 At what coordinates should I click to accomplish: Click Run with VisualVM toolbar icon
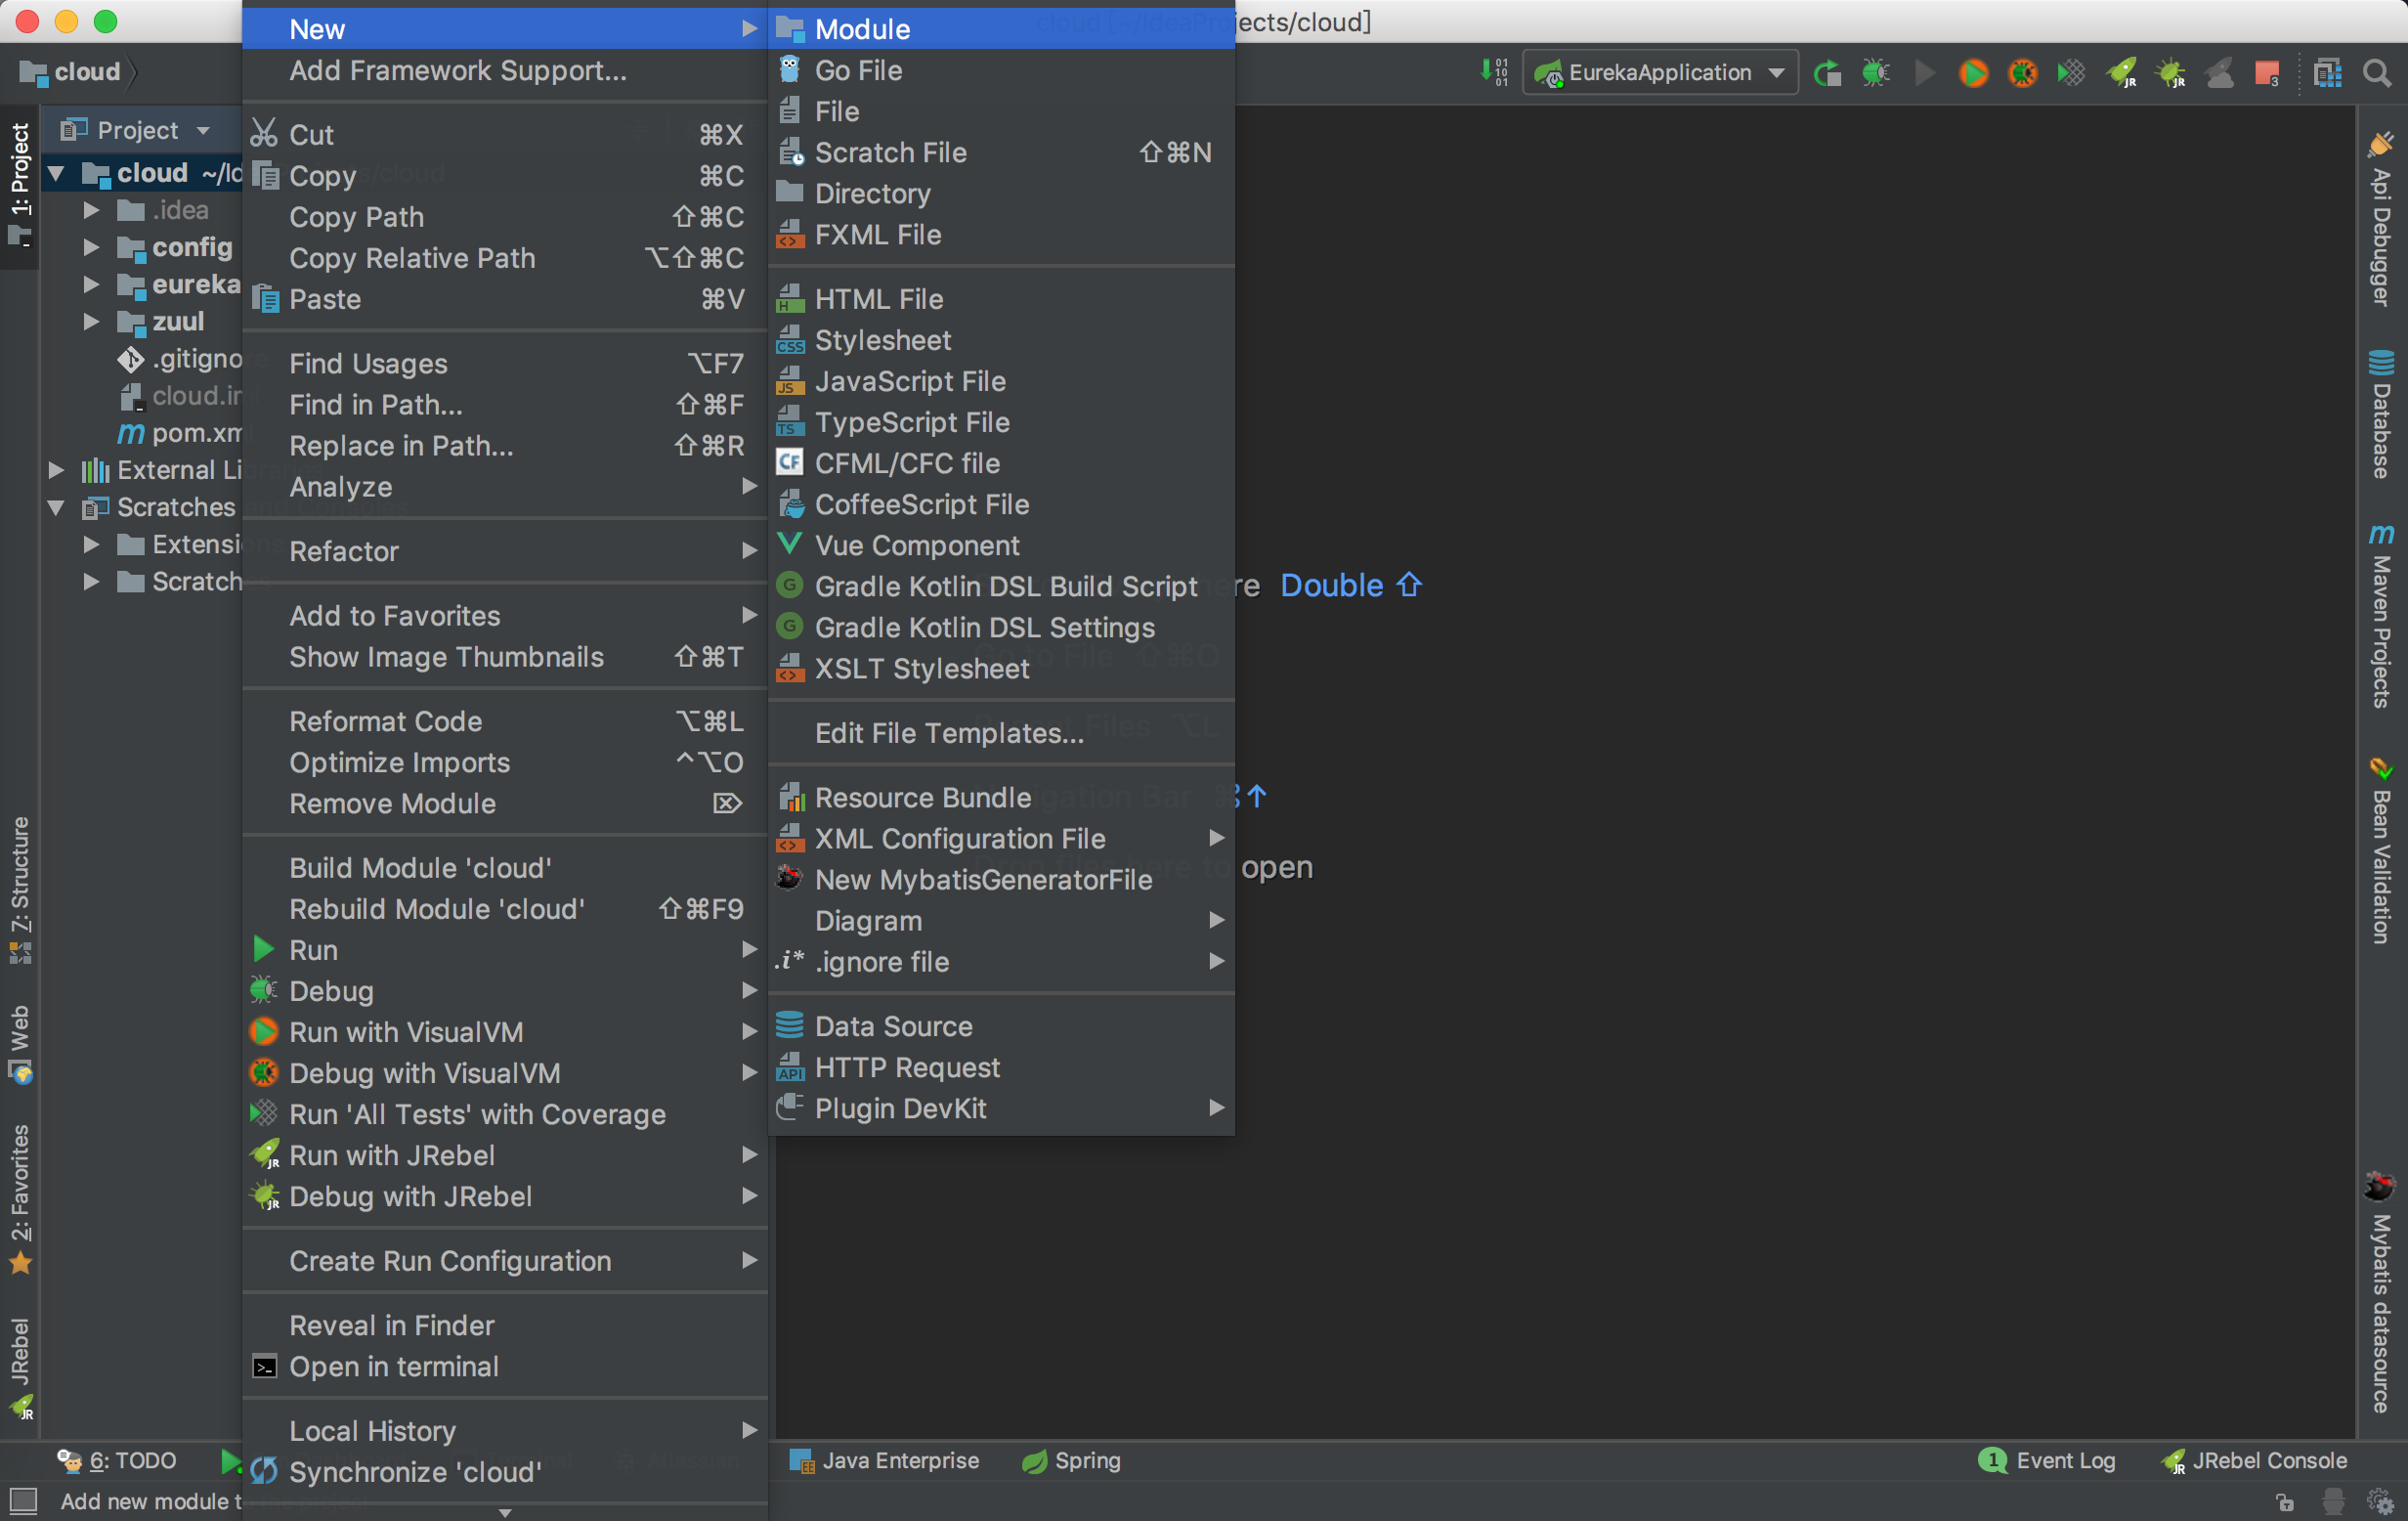pyautogui.click(x=1973, y=73)
